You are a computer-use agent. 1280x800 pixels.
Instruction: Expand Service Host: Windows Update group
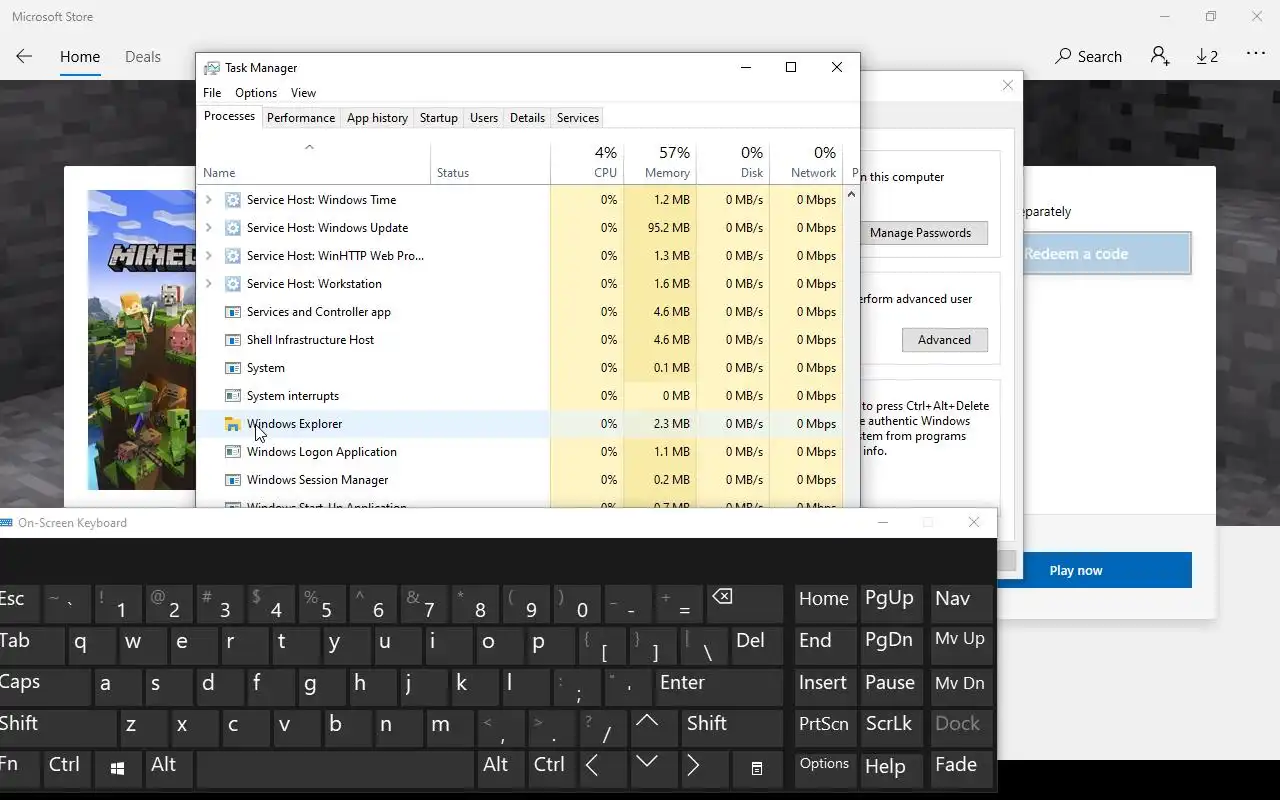(208, 228)
